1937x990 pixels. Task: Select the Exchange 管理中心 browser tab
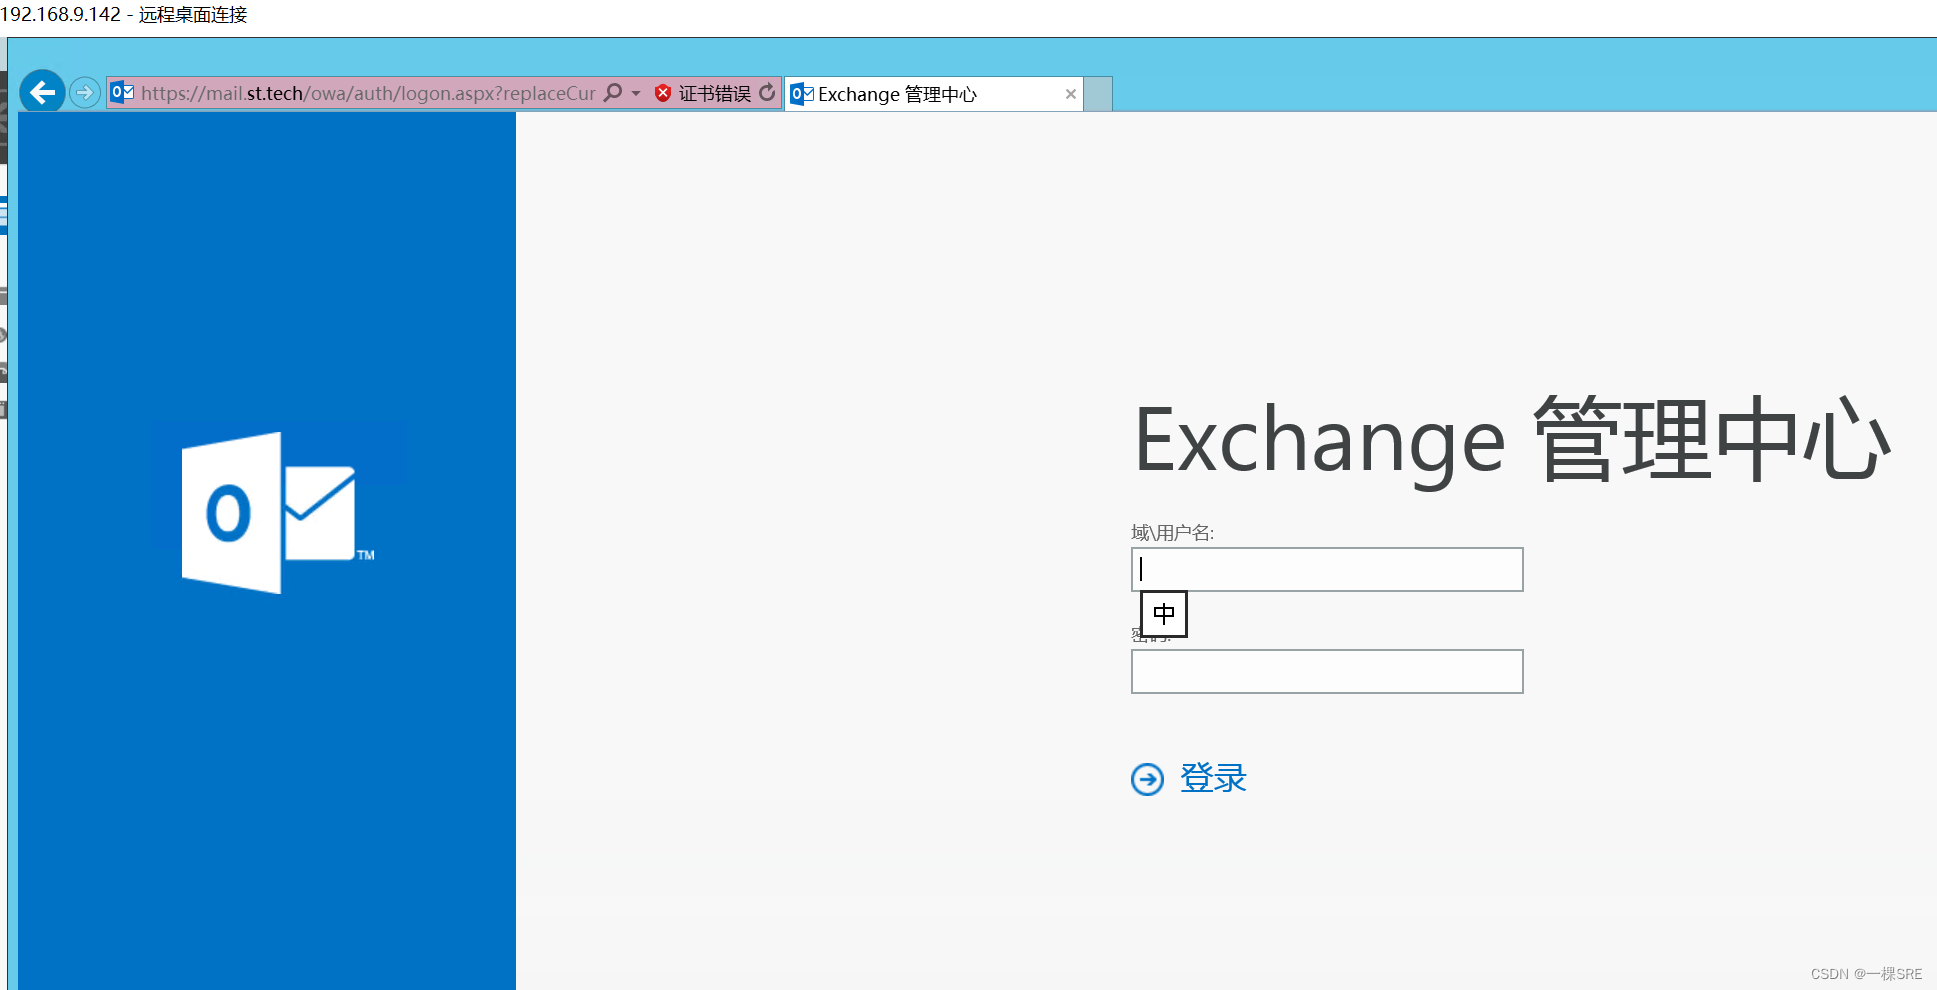click(x=920, y=93)
